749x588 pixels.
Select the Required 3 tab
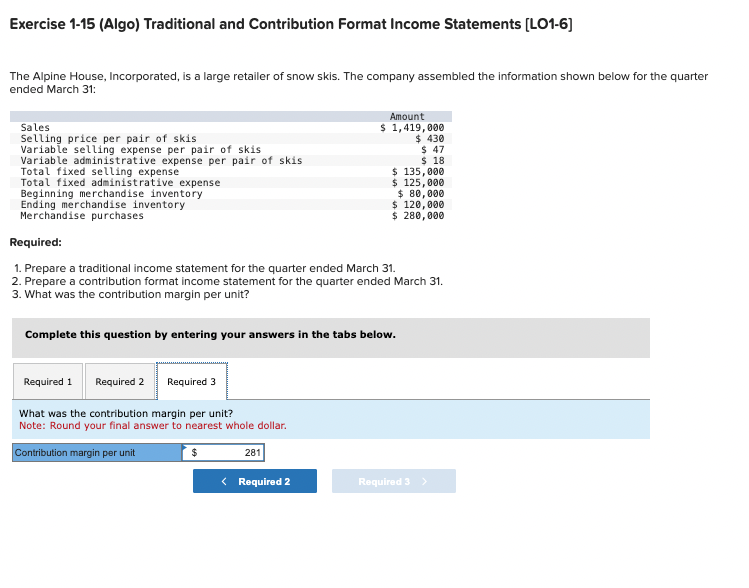192,381
